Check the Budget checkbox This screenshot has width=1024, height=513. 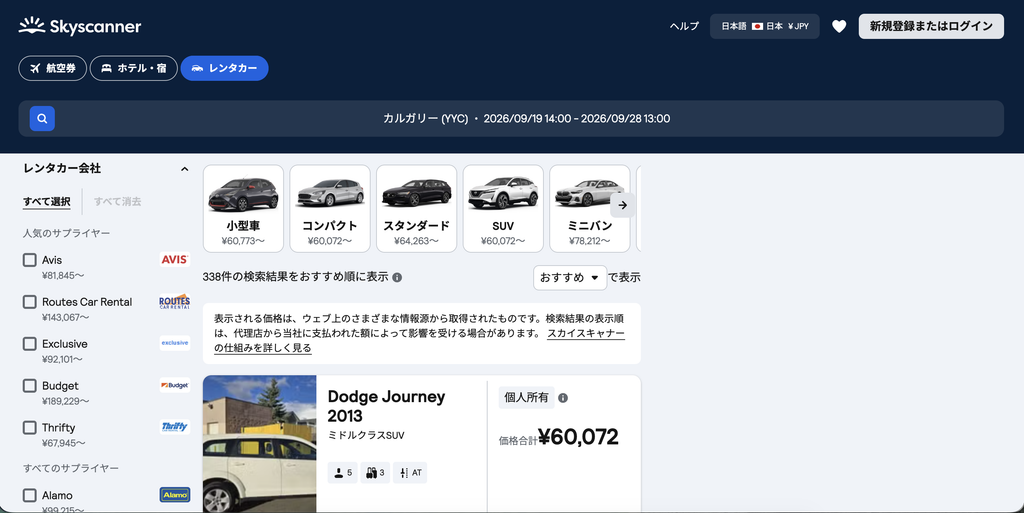point(29,386)
